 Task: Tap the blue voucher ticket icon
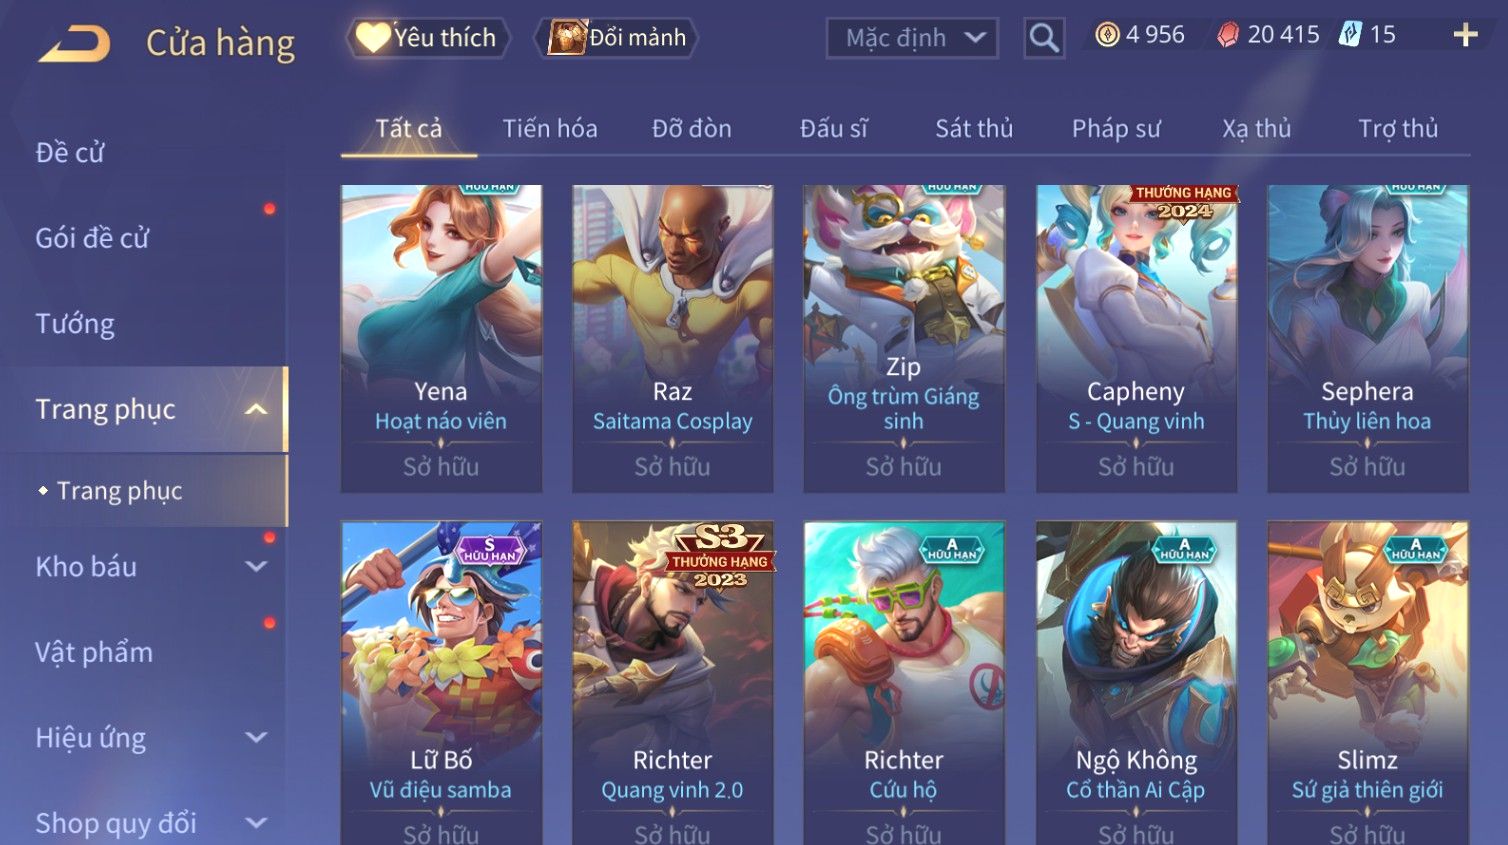(1350, 35)
